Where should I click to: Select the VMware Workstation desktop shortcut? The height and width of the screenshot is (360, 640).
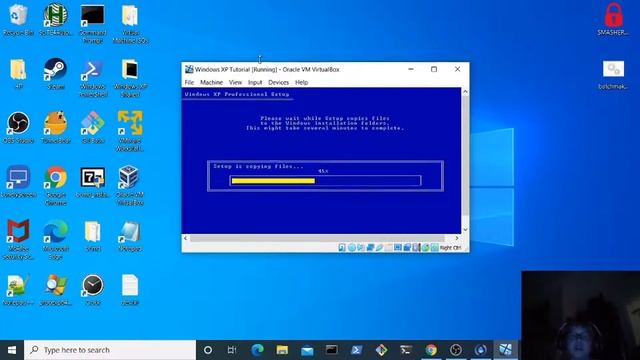coord(130,131)
